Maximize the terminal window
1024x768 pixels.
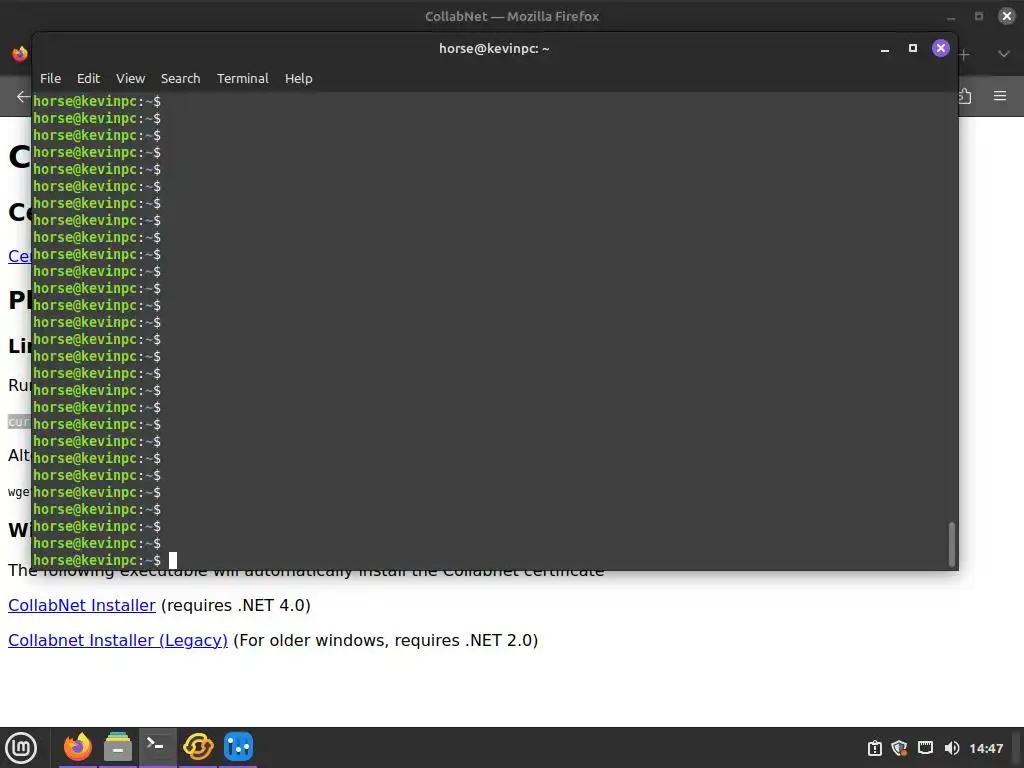point(913,48)
